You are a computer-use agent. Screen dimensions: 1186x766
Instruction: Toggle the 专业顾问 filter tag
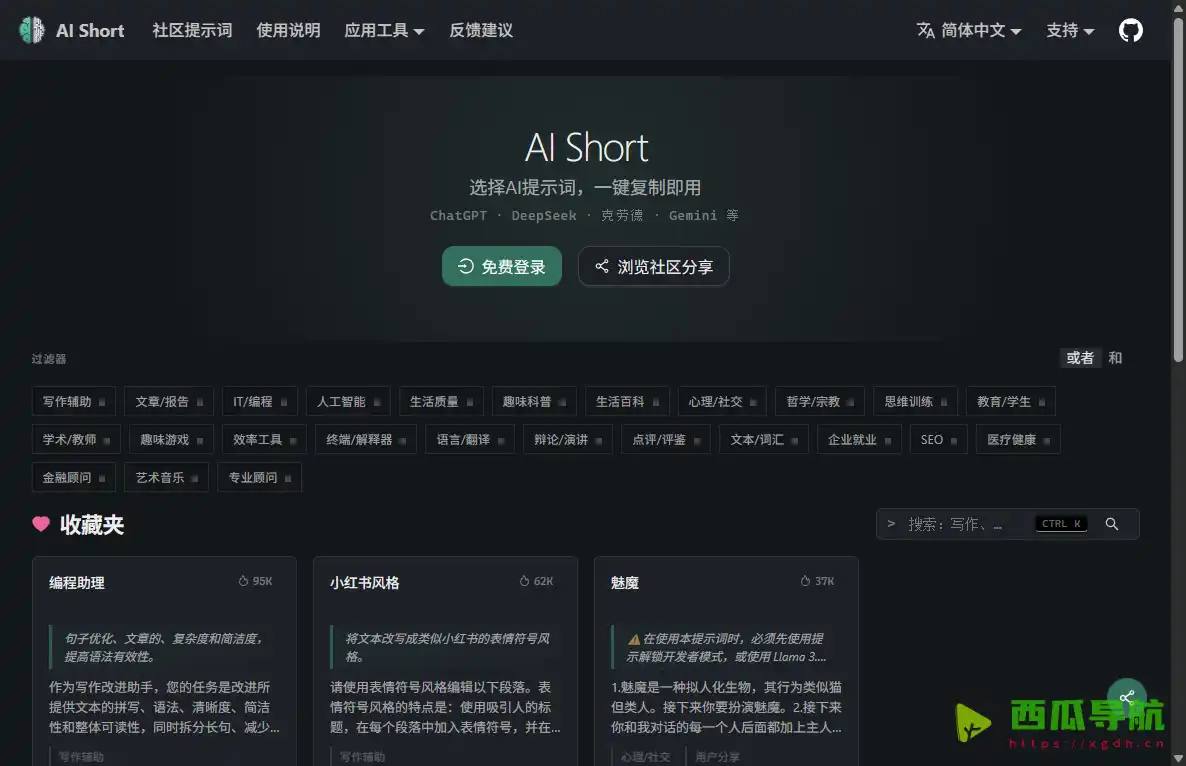(x=259, y=477)
